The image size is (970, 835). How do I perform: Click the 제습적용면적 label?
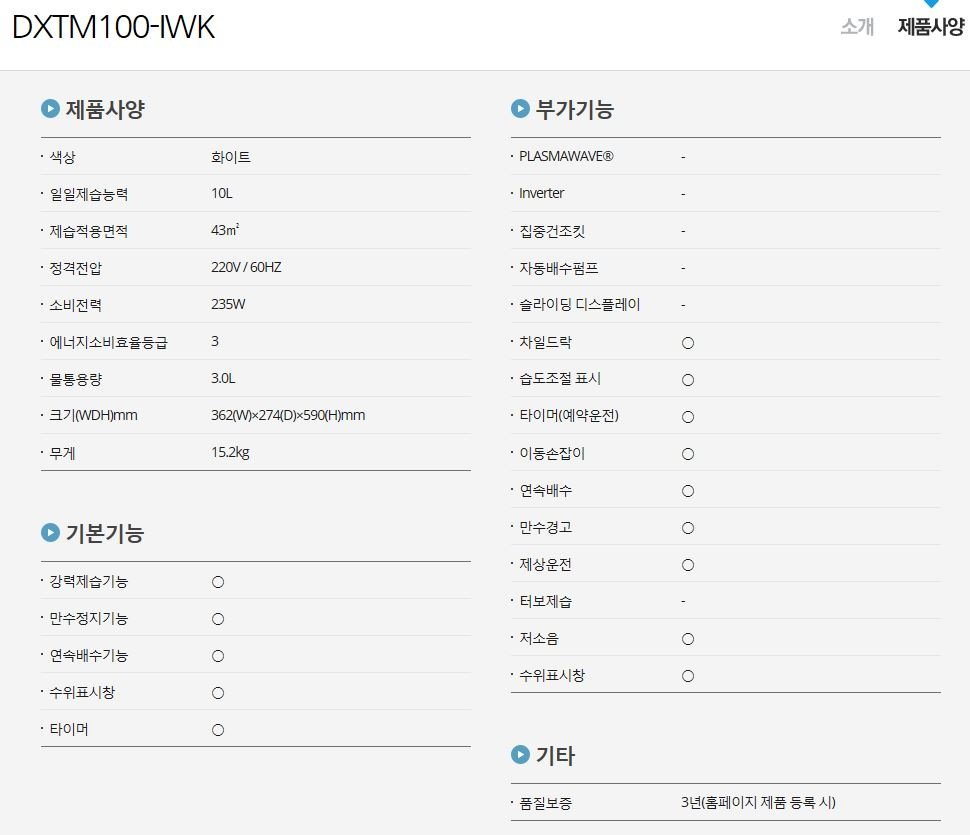[x=89, y=231]
